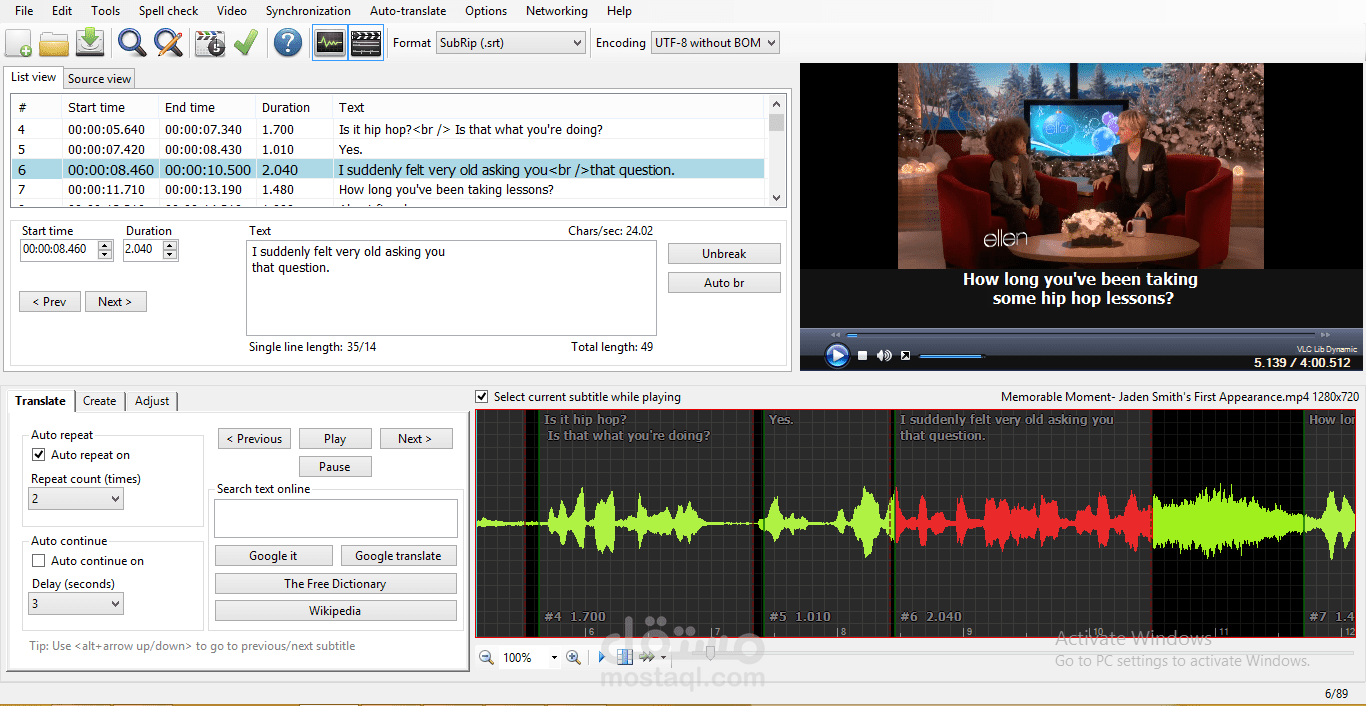This screenshot has width=1366, height=706.
Task: Open the Tools menu
Action: (105, 11)
